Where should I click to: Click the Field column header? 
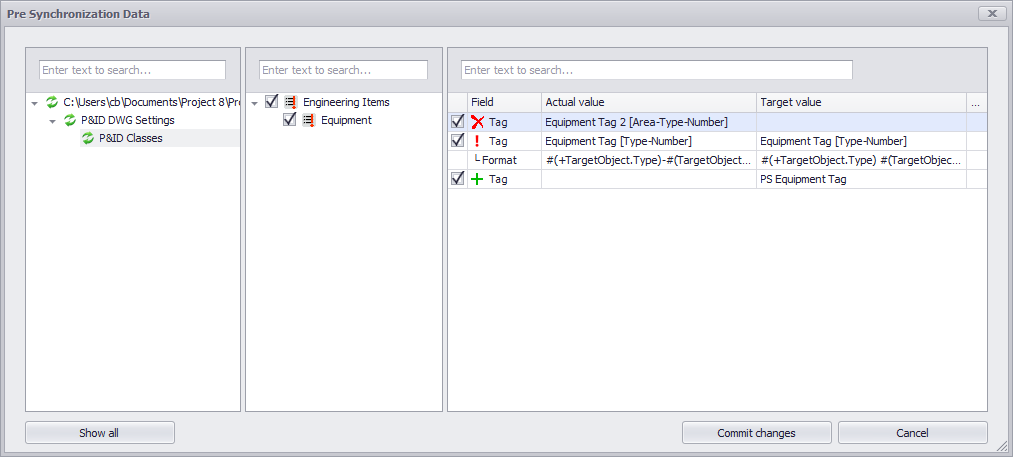pos(505,102)
